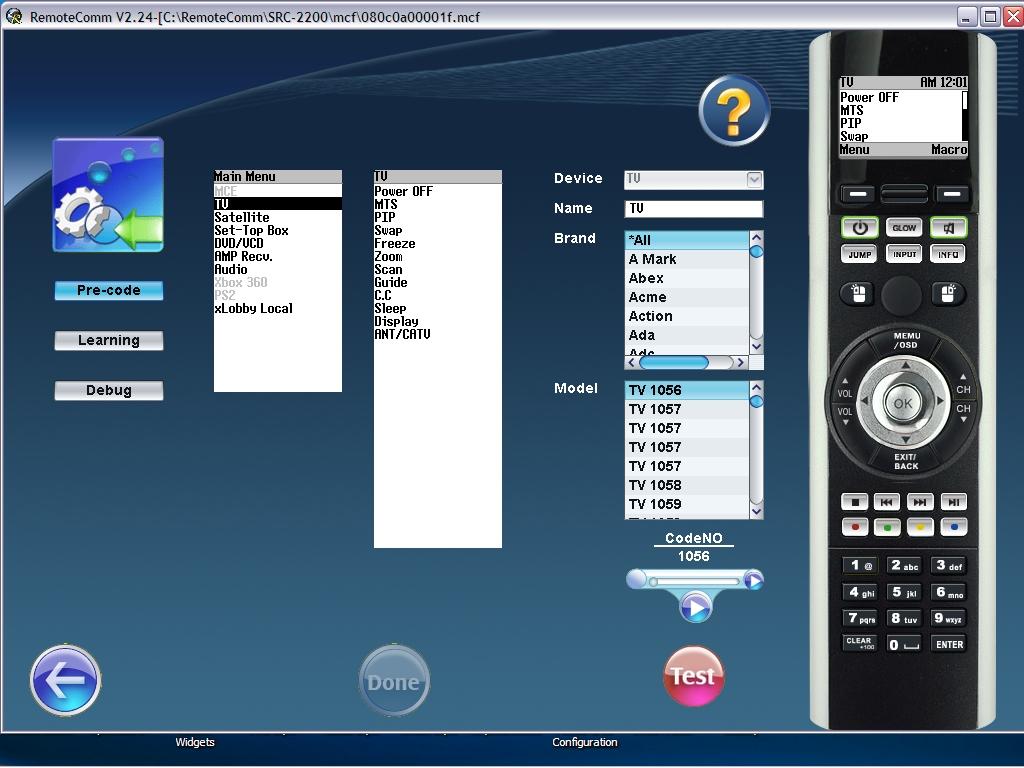
Task: Select Freeze in TV function list
Action: click(438, 244)
